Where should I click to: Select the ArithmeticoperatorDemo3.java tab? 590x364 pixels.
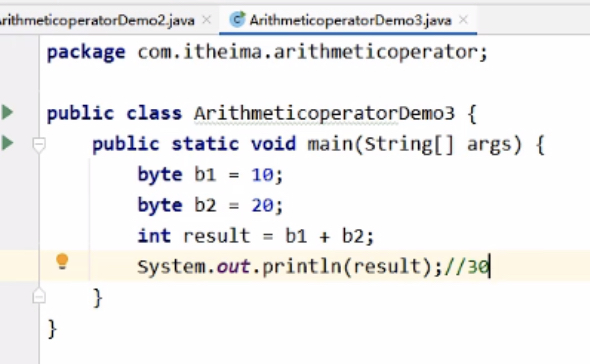[x=350, y=20]
